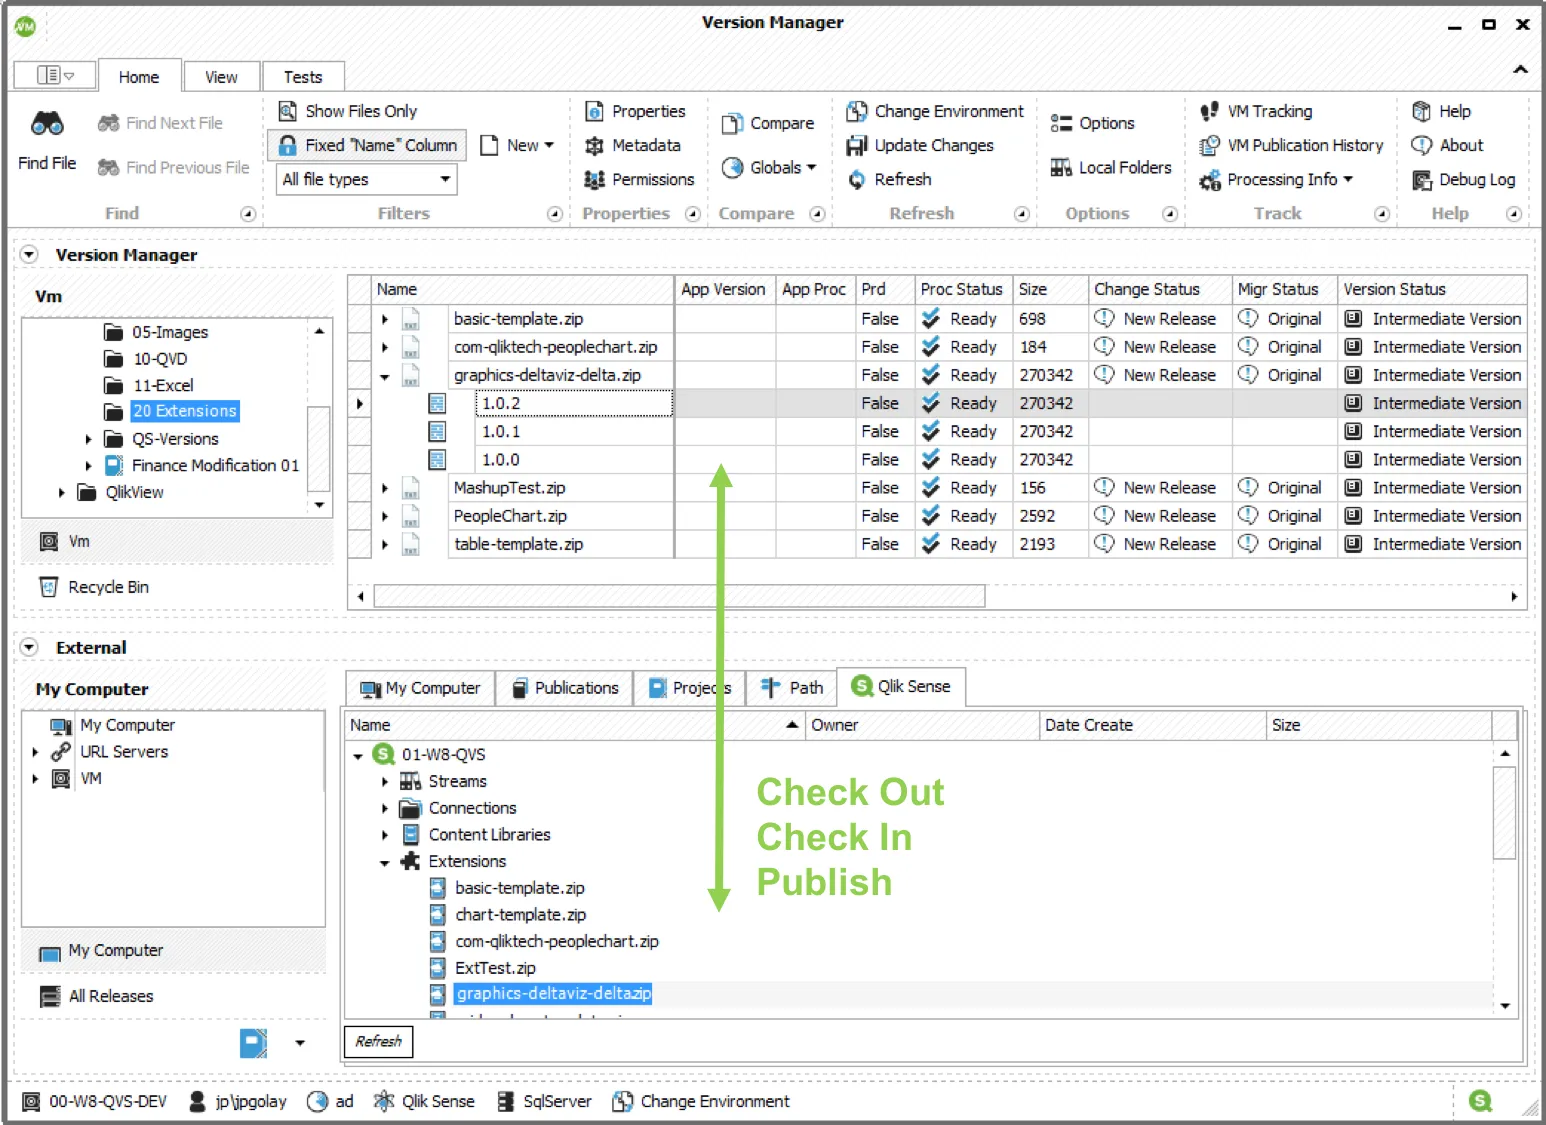Image resolution: width=1546 pixels, height=1125 pixels.
Task: Expand the QlikView tree node
Action: click(x=61, y=492)
